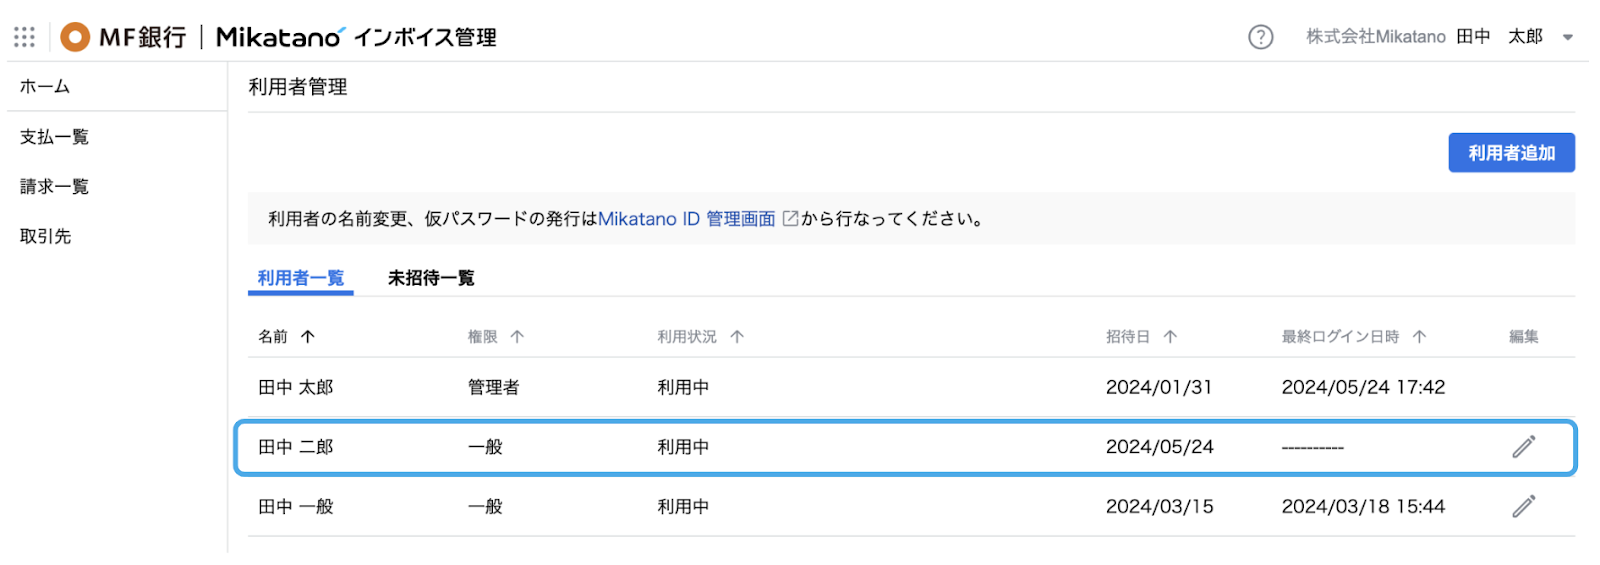1600x565 pixels.
Task: Open the Mikatano ID 管理画面 link
Action: (687, 219)
